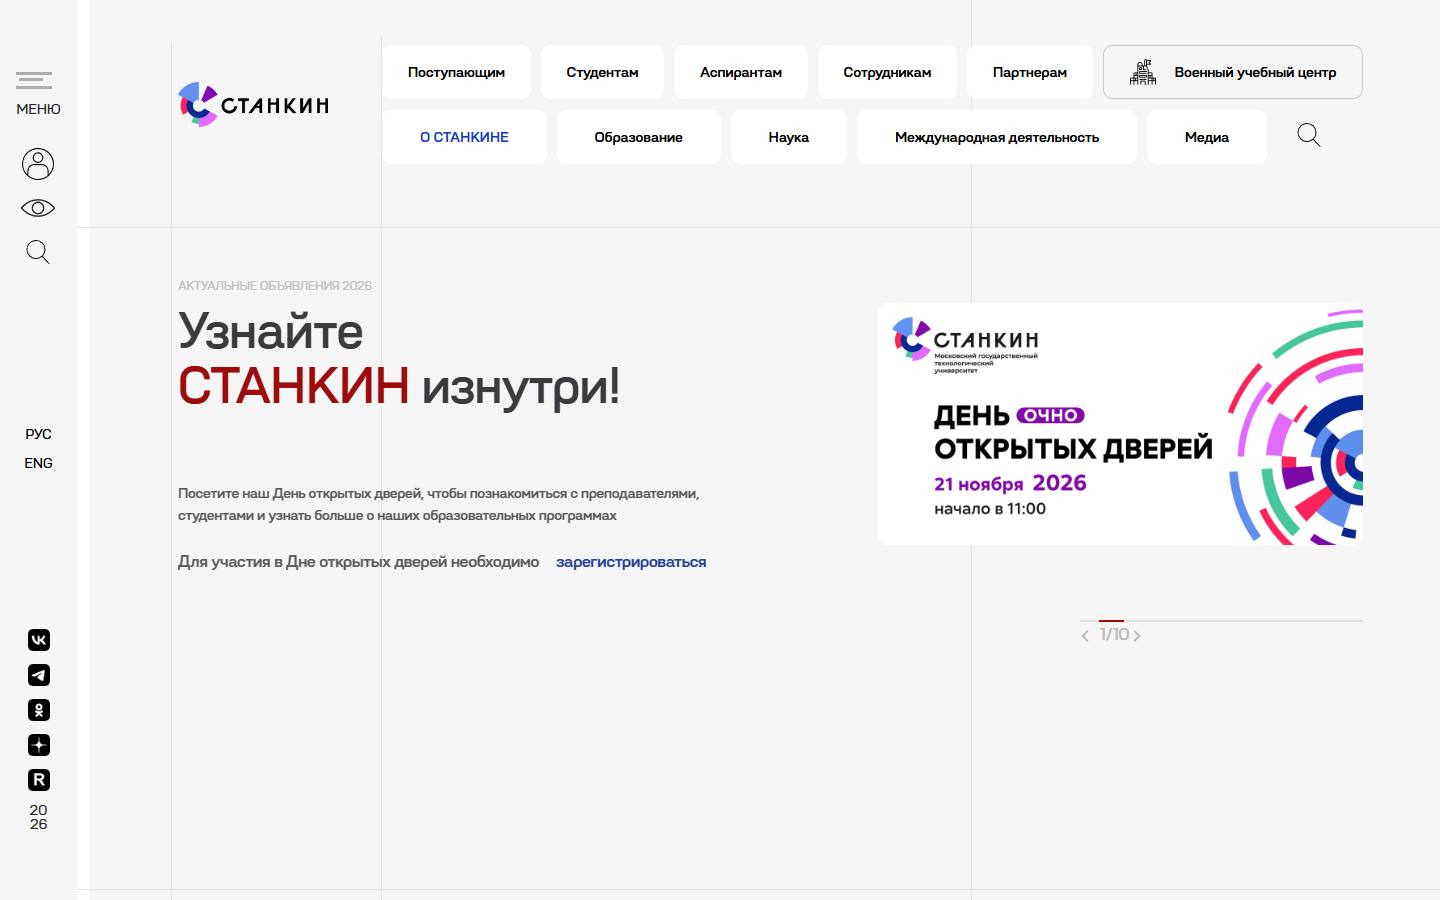1440x900 pixels.
Task: Open the Dzen star social icon
Action: coord(39,745)
